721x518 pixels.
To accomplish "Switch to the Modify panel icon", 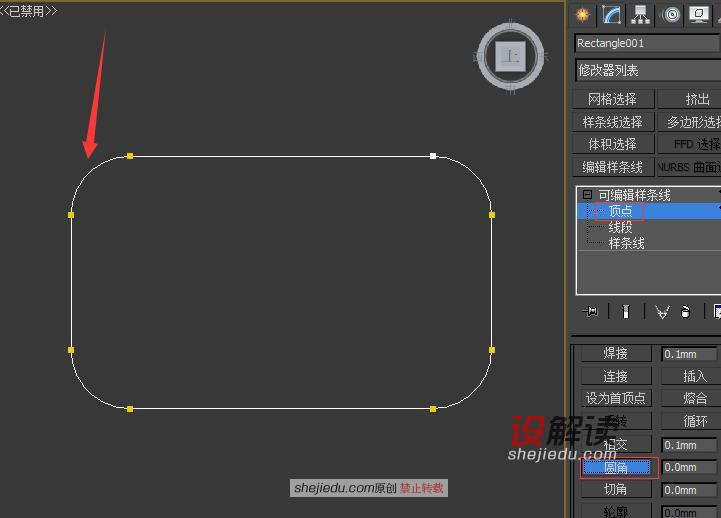I will (611, 15).
